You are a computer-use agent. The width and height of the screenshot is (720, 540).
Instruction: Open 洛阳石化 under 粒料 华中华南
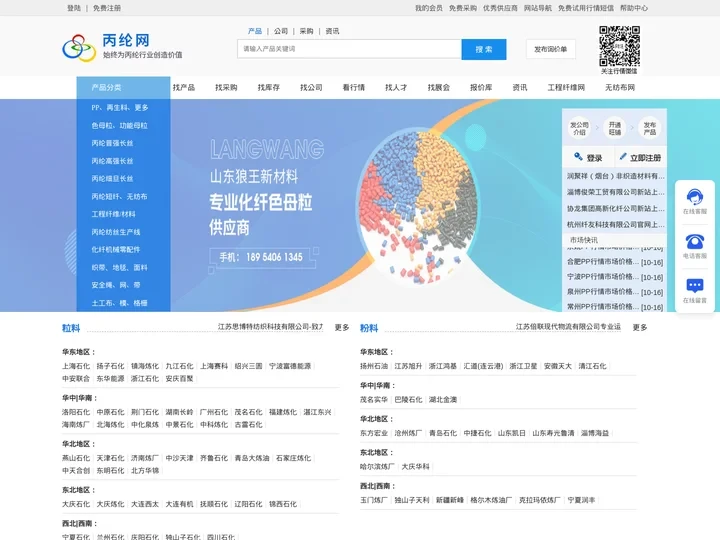coord(76,412)
